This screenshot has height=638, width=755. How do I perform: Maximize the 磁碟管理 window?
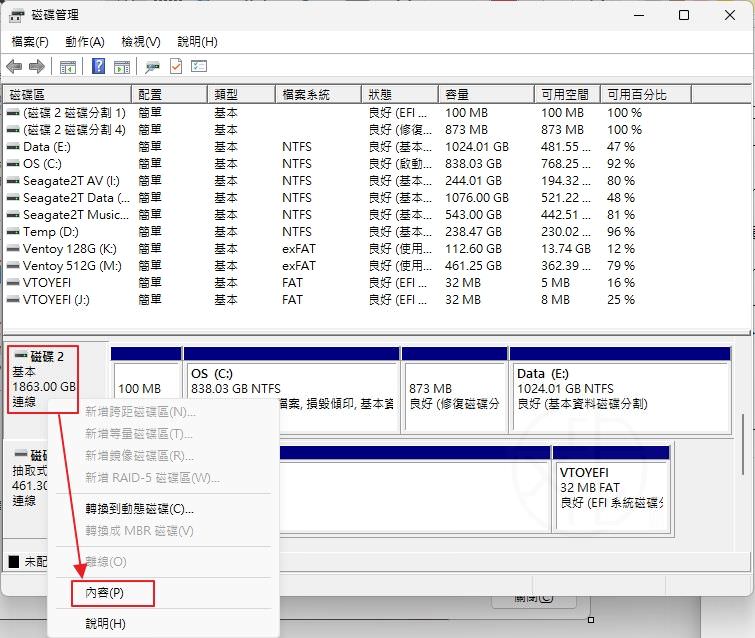[x=684, y=15]
